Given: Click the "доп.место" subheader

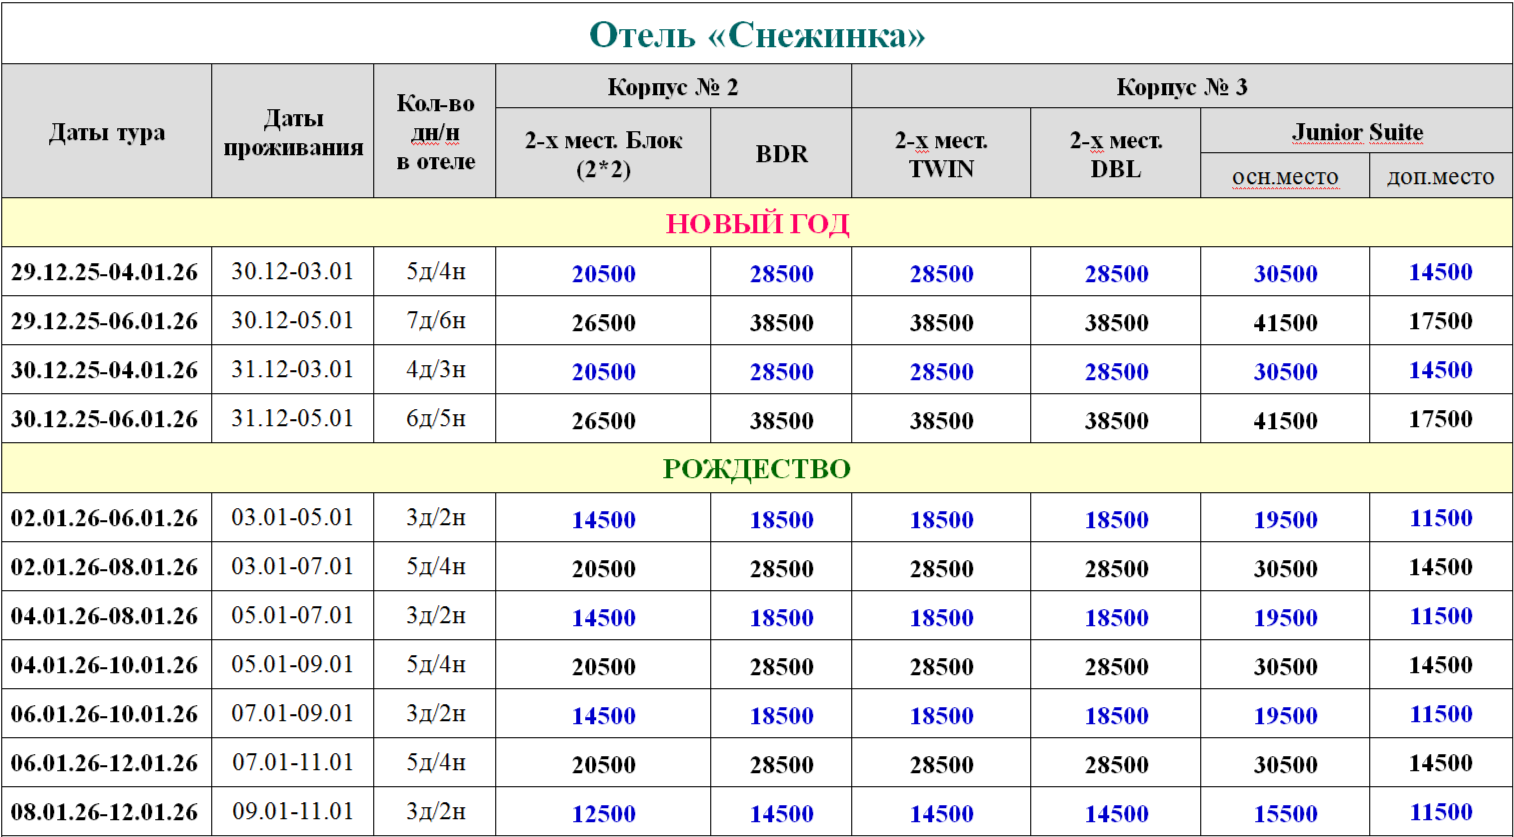Looking at the screenshot, I should (x=1440, y=177).
